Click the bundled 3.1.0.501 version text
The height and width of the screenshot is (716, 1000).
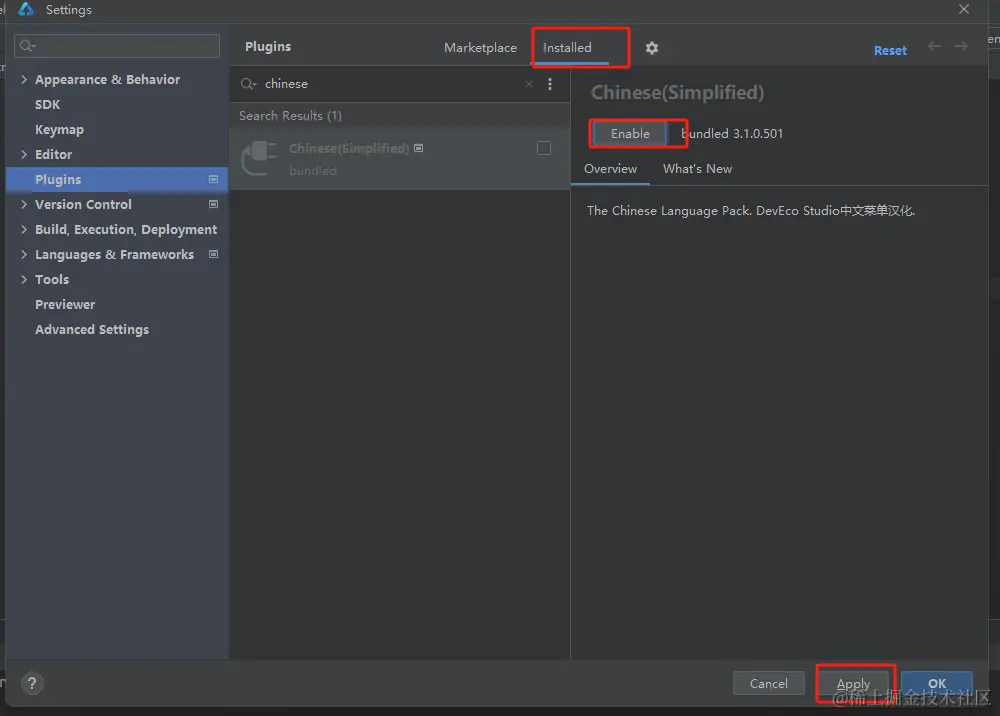[x=732, y=134]
